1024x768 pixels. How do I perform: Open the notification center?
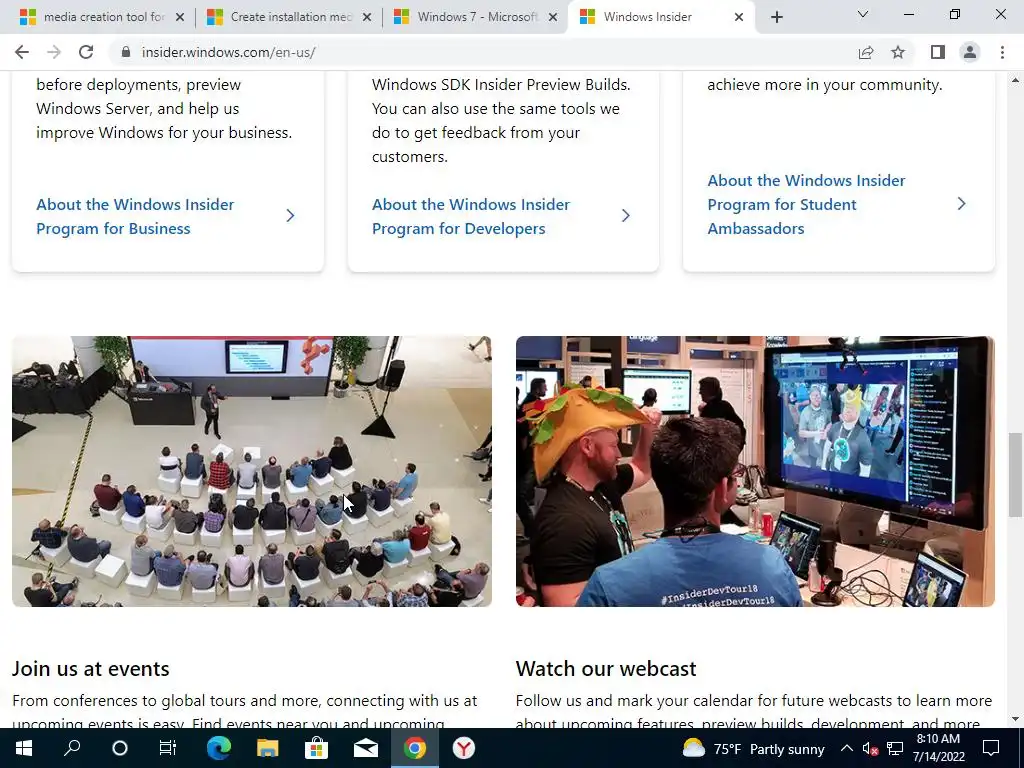pyautogui.click(x=991, y=748)
